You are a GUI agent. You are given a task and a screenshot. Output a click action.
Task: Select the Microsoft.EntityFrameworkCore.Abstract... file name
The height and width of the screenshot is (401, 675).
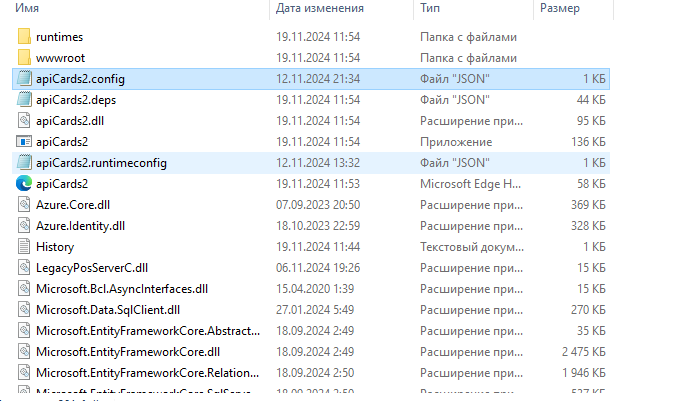(x=148, y=331)
